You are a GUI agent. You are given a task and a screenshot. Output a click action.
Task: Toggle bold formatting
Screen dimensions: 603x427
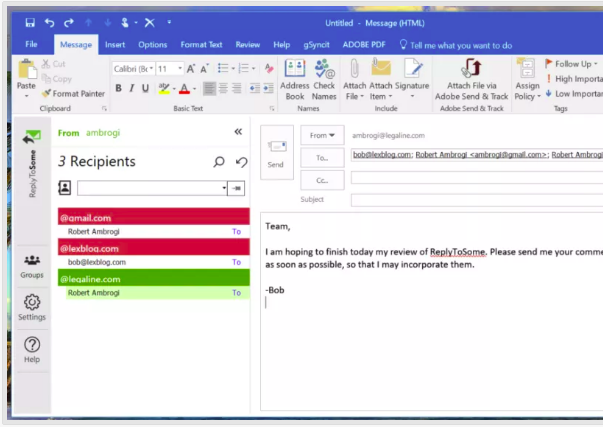(118, 88)
